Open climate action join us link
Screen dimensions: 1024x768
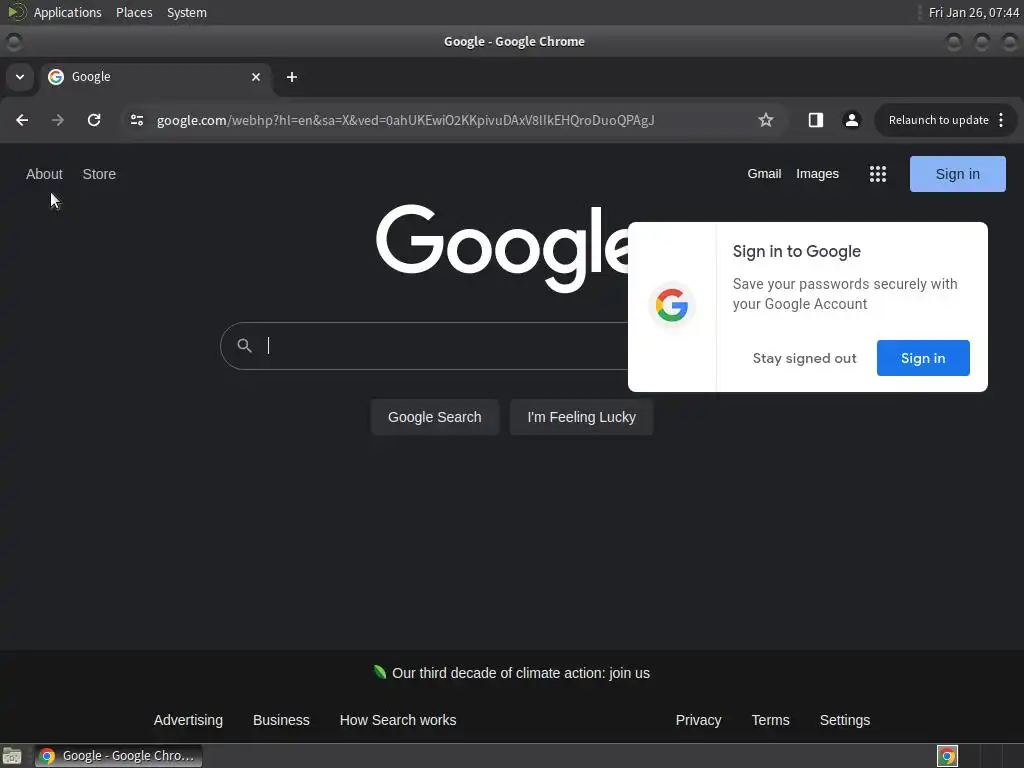pyautogui.click(x=520, y=673)
